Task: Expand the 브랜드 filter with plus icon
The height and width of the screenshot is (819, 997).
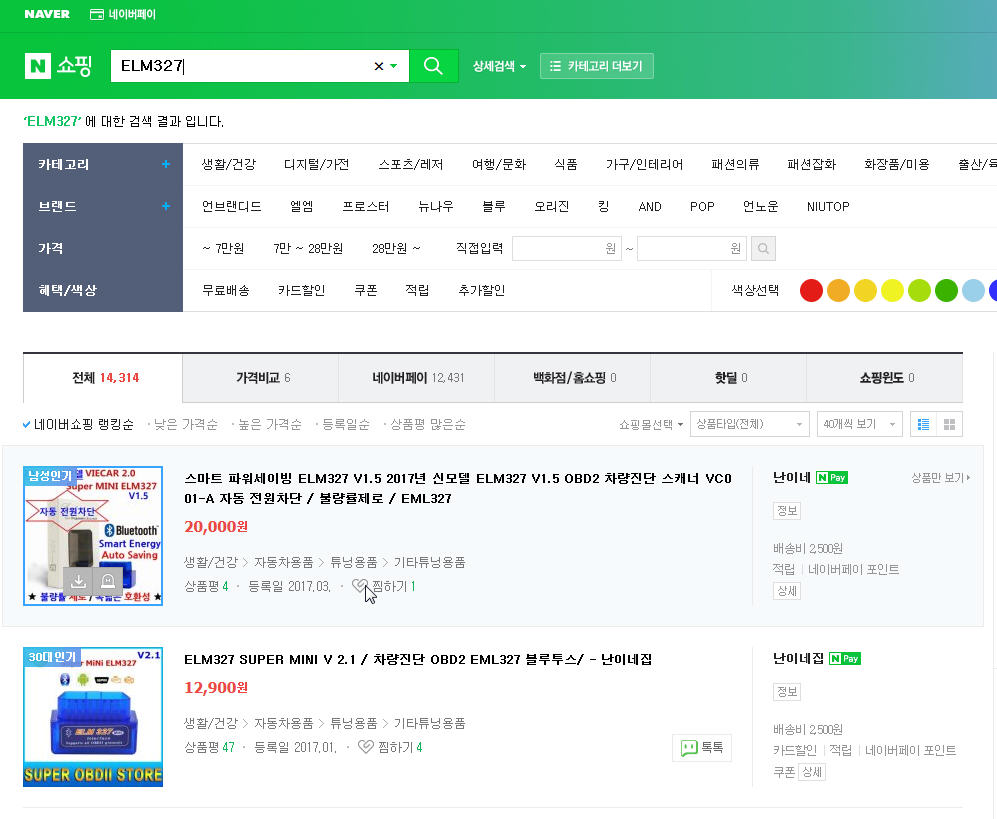Action: pos(165,206)
